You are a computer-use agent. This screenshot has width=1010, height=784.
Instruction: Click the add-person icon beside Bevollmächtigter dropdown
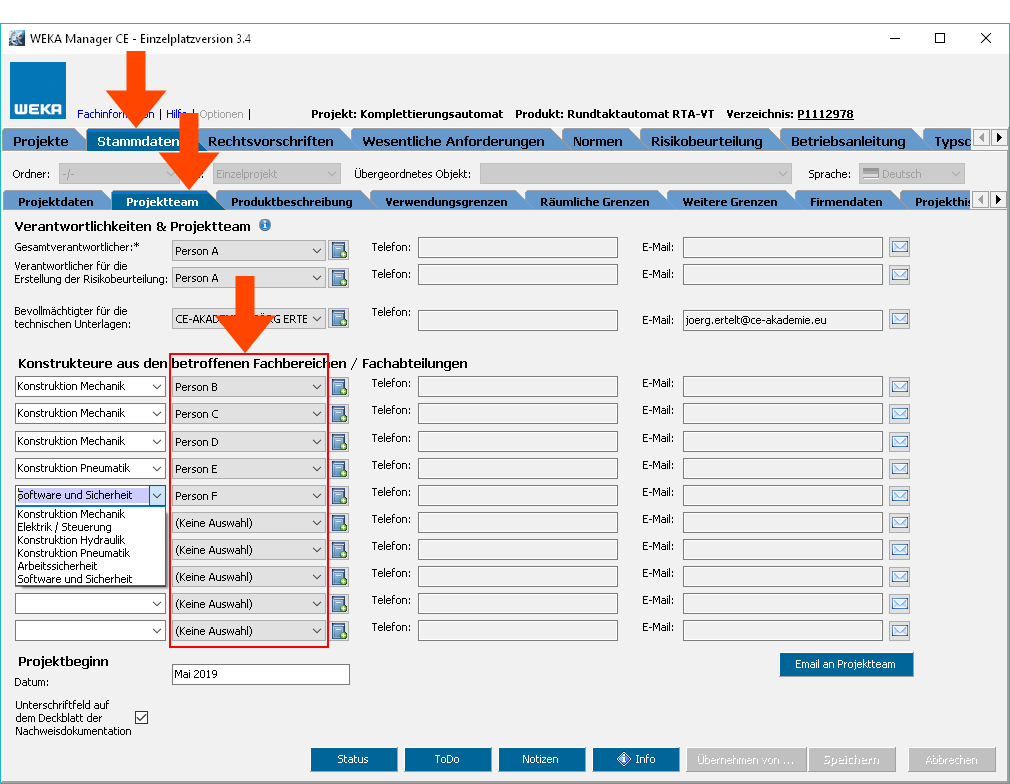coord(339,319)
